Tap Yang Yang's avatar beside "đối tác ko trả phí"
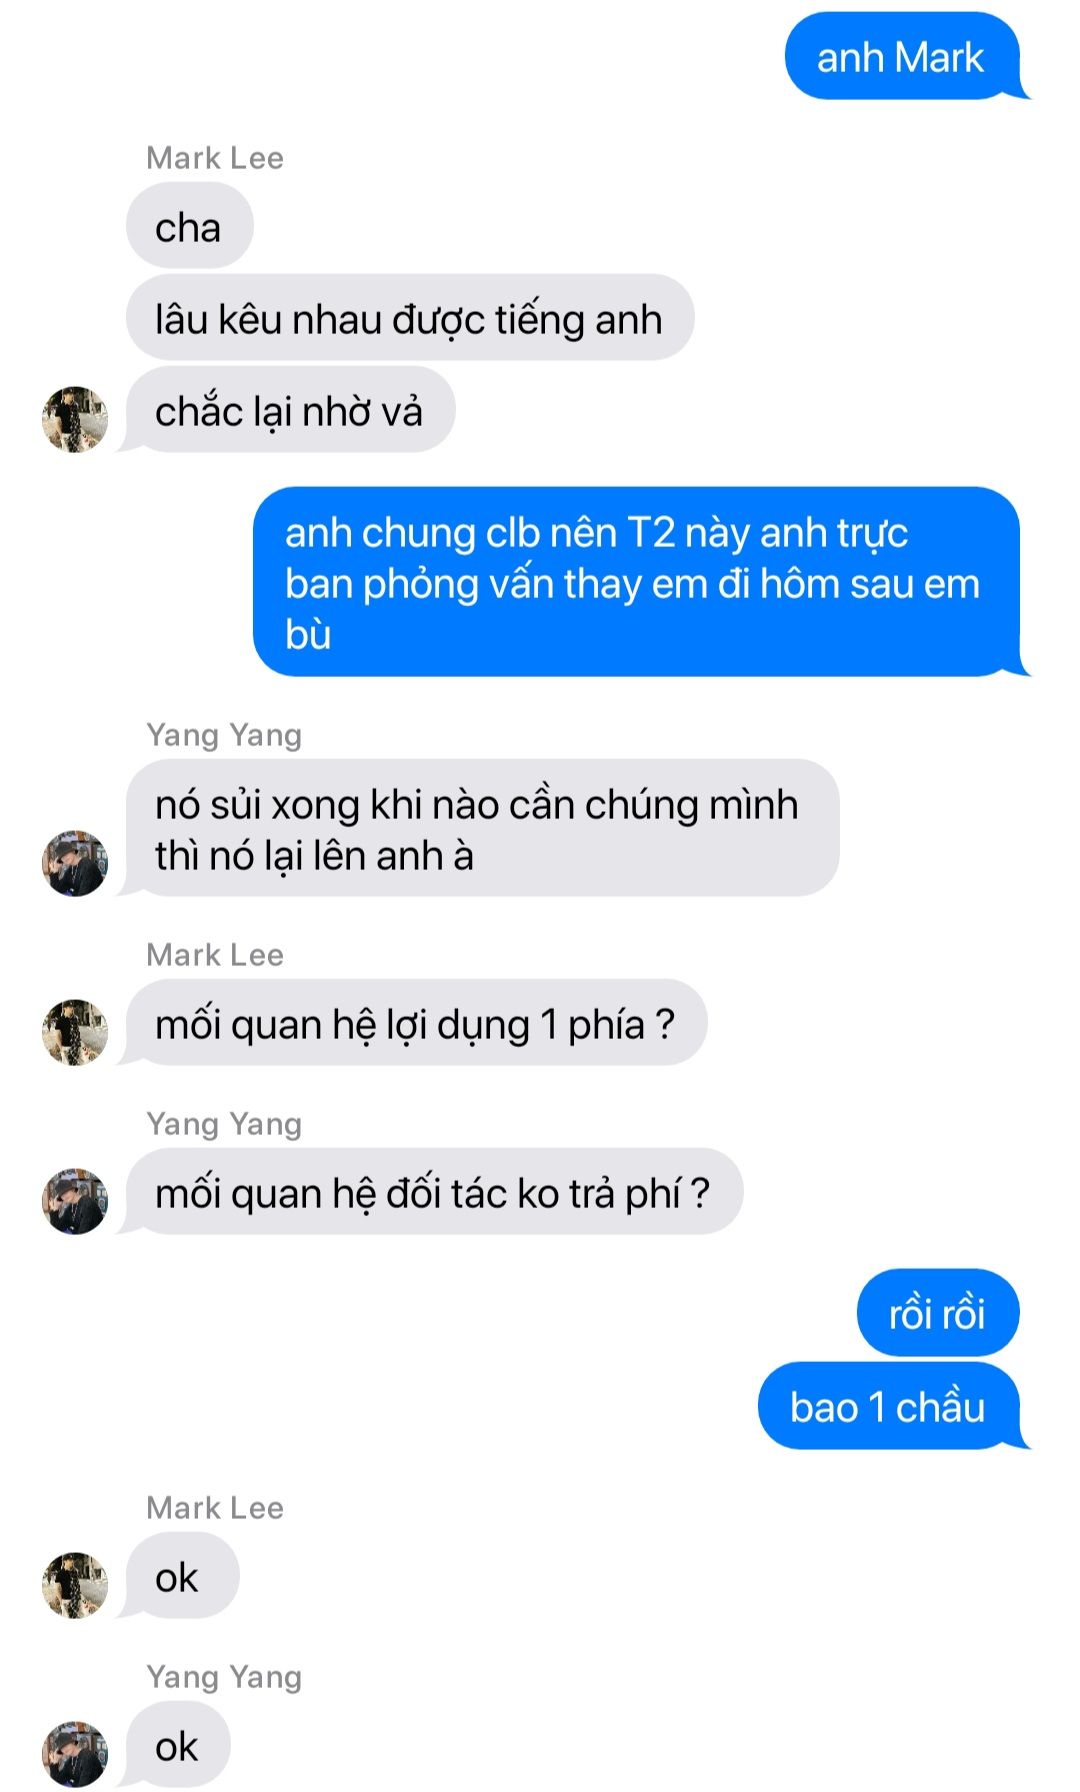This screenshot has height=1792, width=1080. click(x=75, y=1201)
